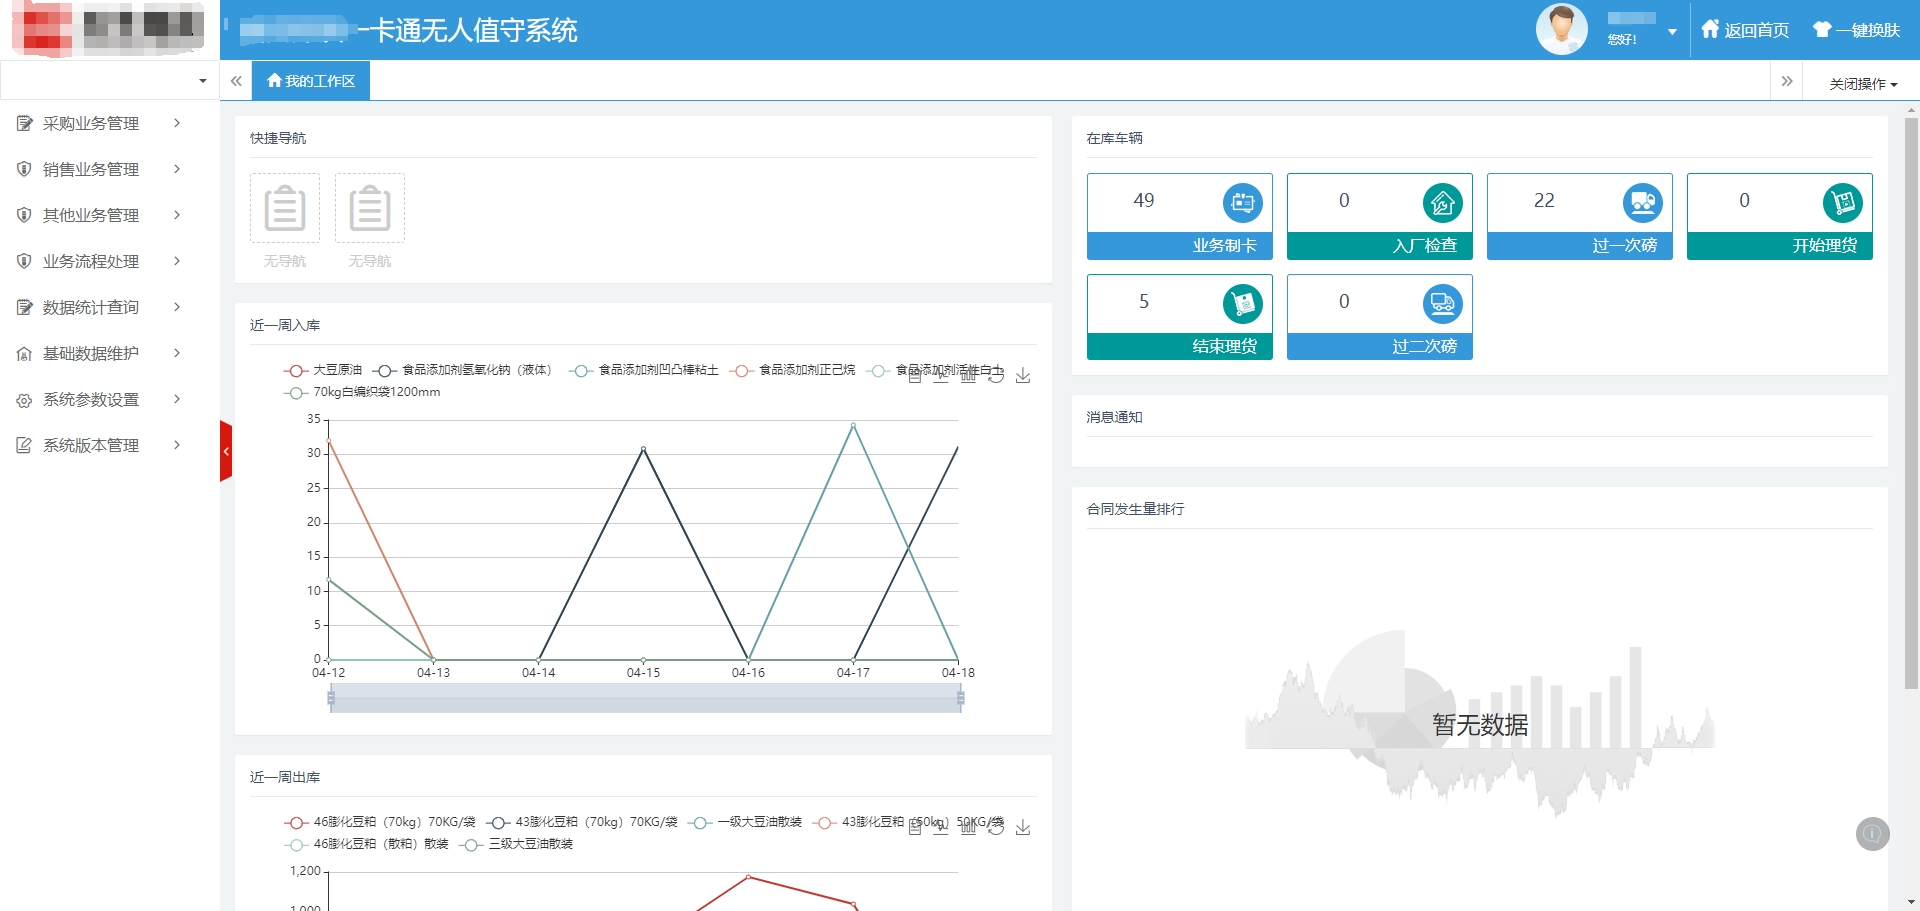Image resolution: width=1920 pixels, height=911 pixels.
Task: Switch 近一周入库 chart to bar type
Action: click(x=968, y=376)
